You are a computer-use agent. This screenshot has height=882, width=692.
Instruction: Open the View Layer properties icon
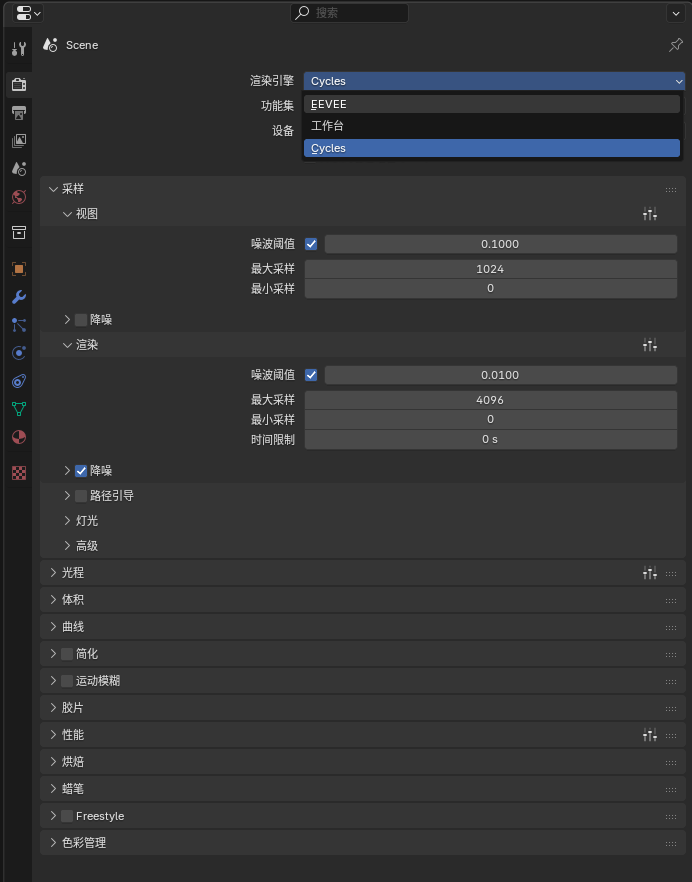click(x=18, y=141)
